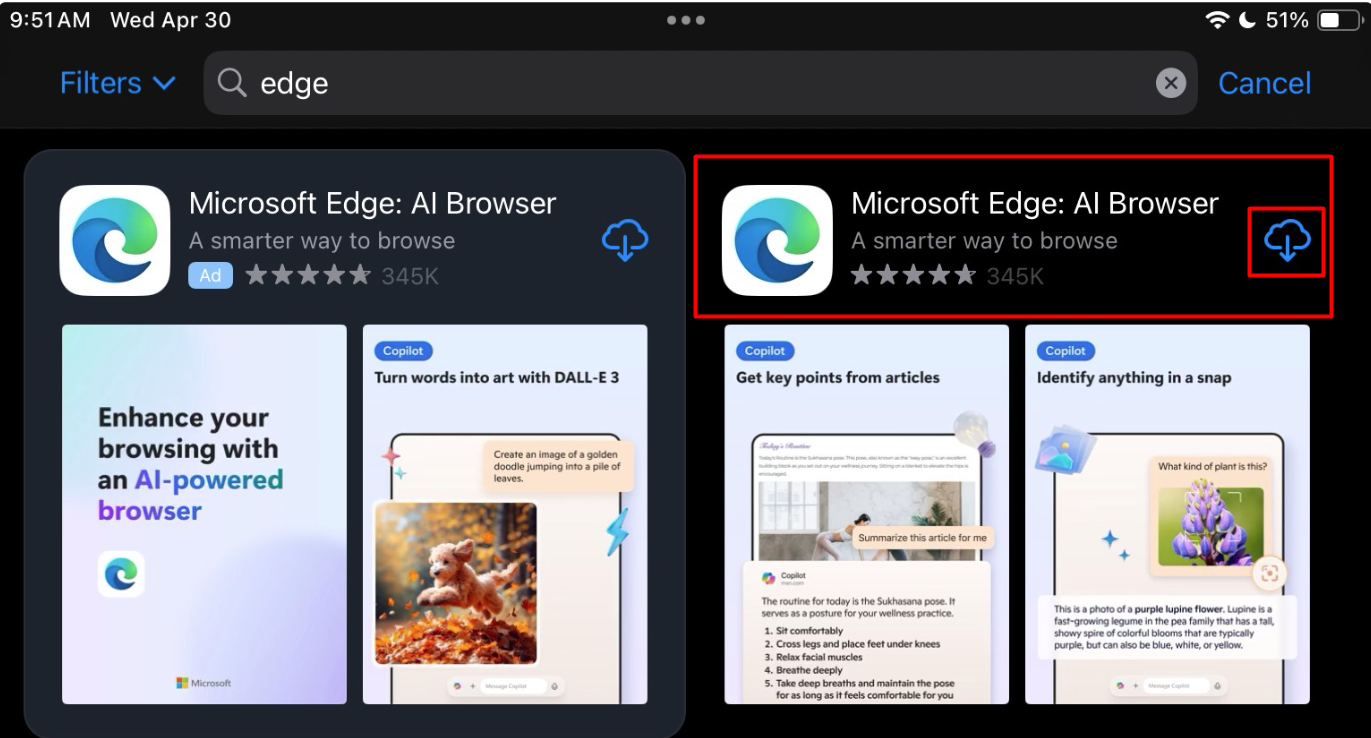
Task: Tap the magnifying glass search icon
Action: click(232, 83)
